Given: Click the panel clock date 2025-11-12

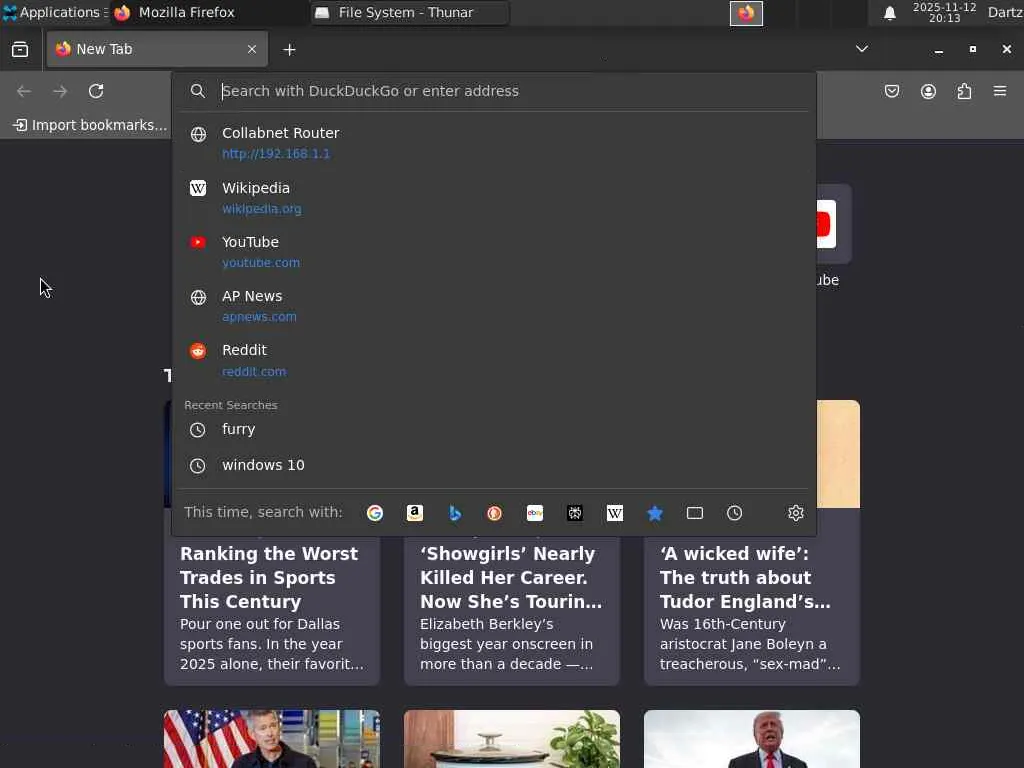Looking at the screenshot, I should [944, 12].
